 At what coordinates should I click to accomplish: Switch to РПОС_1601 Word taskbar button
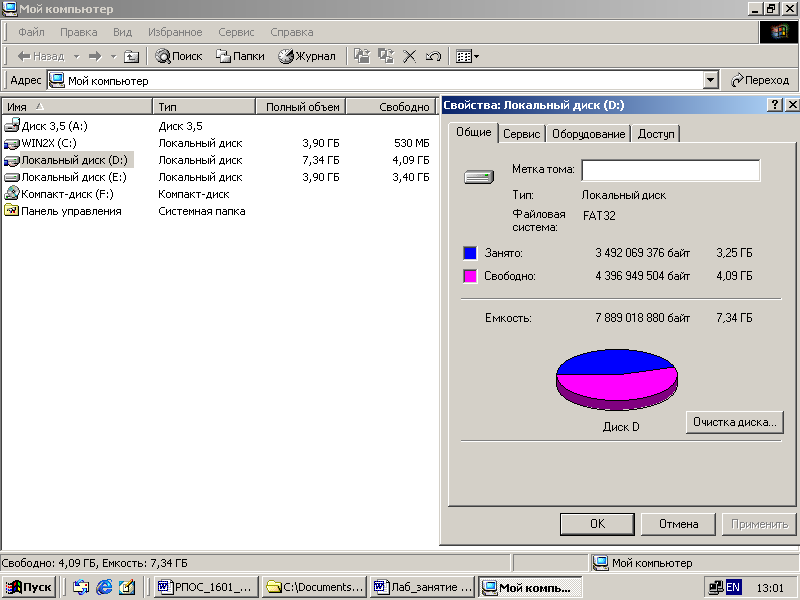[205, 587]
